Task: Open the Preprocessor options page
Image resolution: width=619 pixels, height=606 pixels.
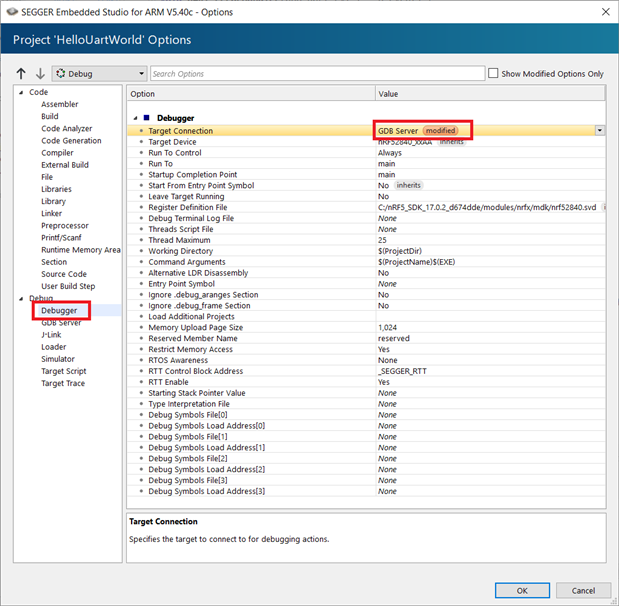Action: 64,226
